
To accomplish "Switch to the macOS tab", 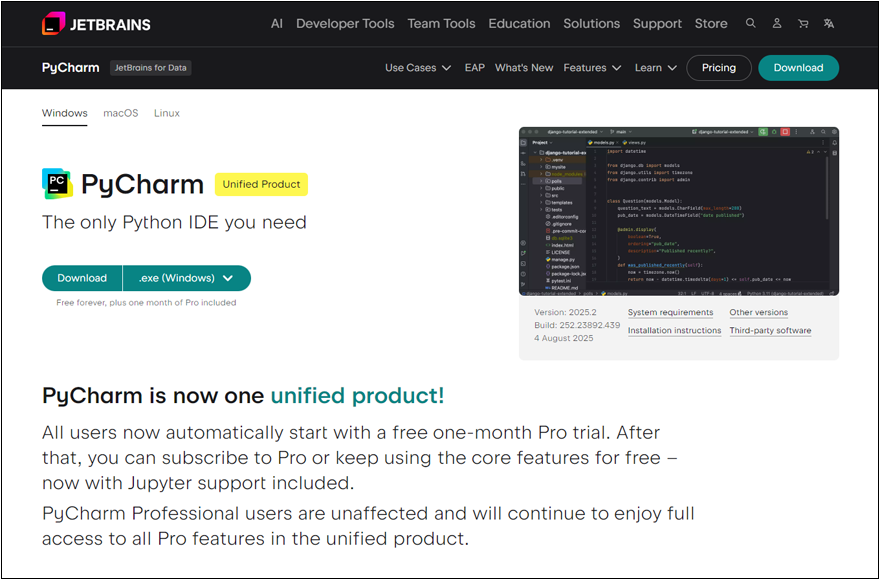I will (x=121, y=113).
